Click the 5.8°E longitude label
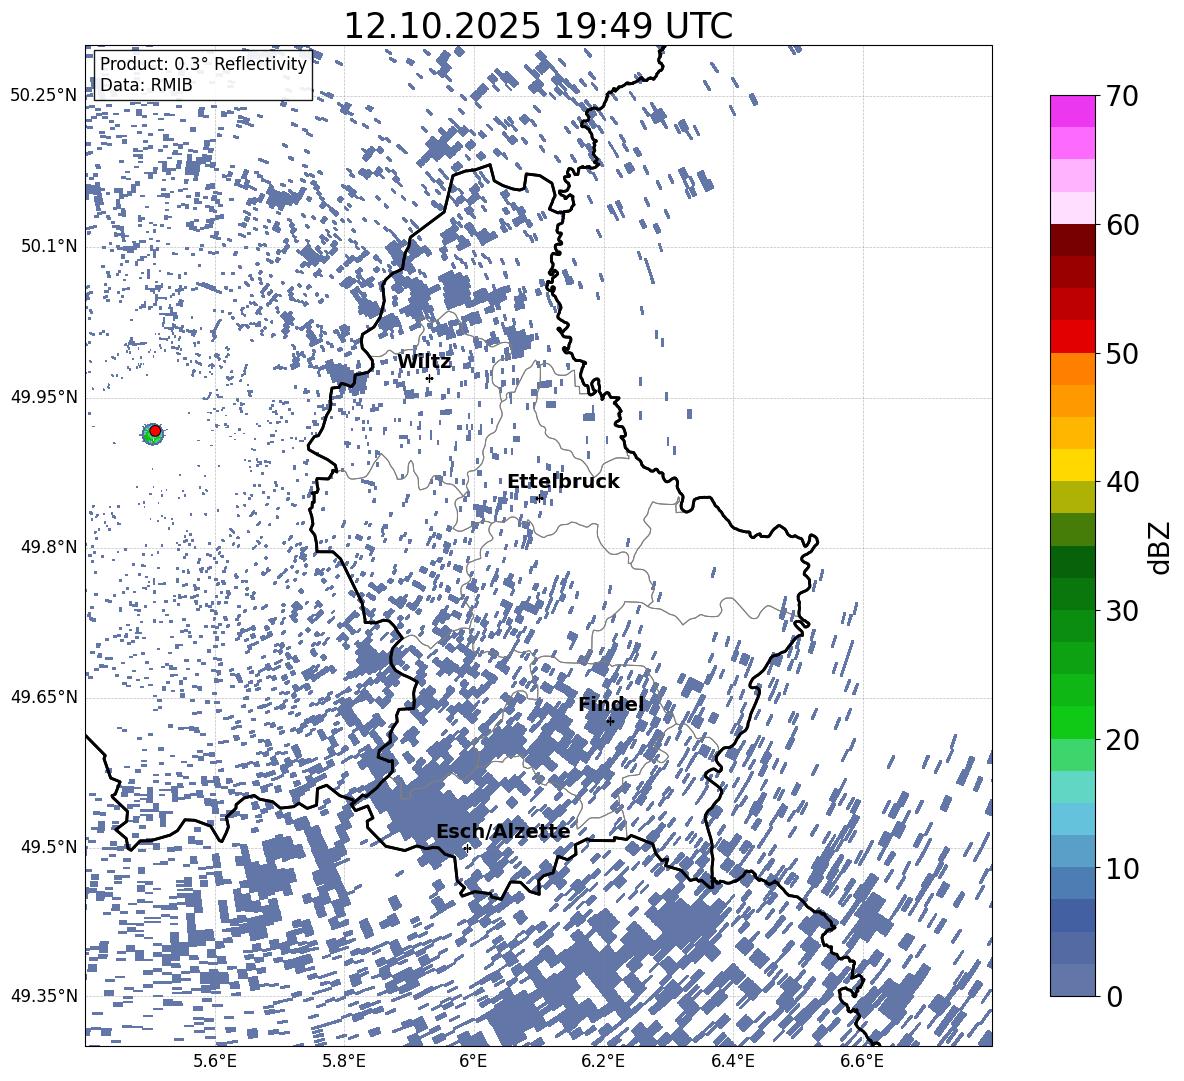 pos(344,1062)
